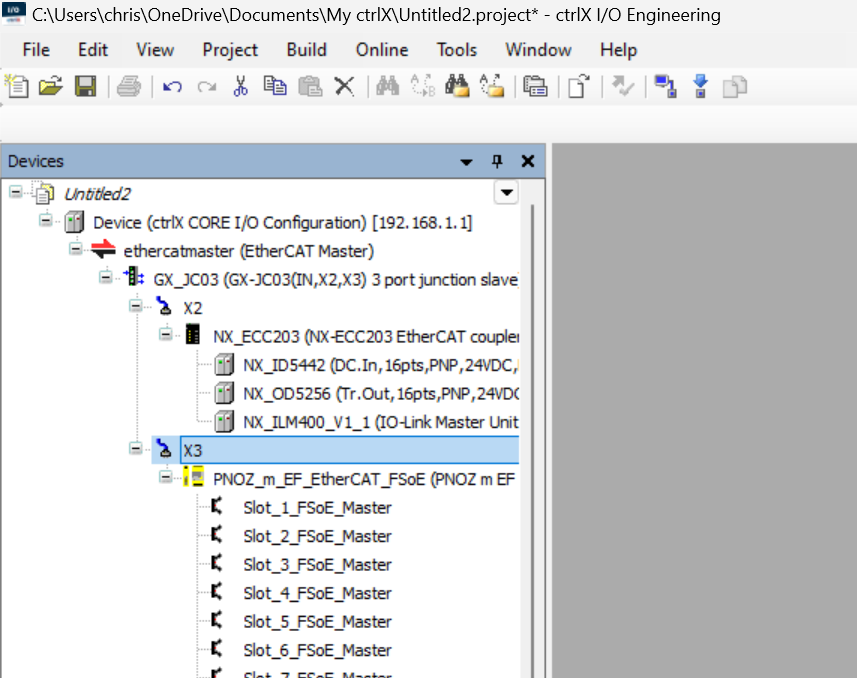Collapse the NX_ECC203 coupler node
Screen dimensions: 857x678
pyautogui.click(x=166, y=334)
